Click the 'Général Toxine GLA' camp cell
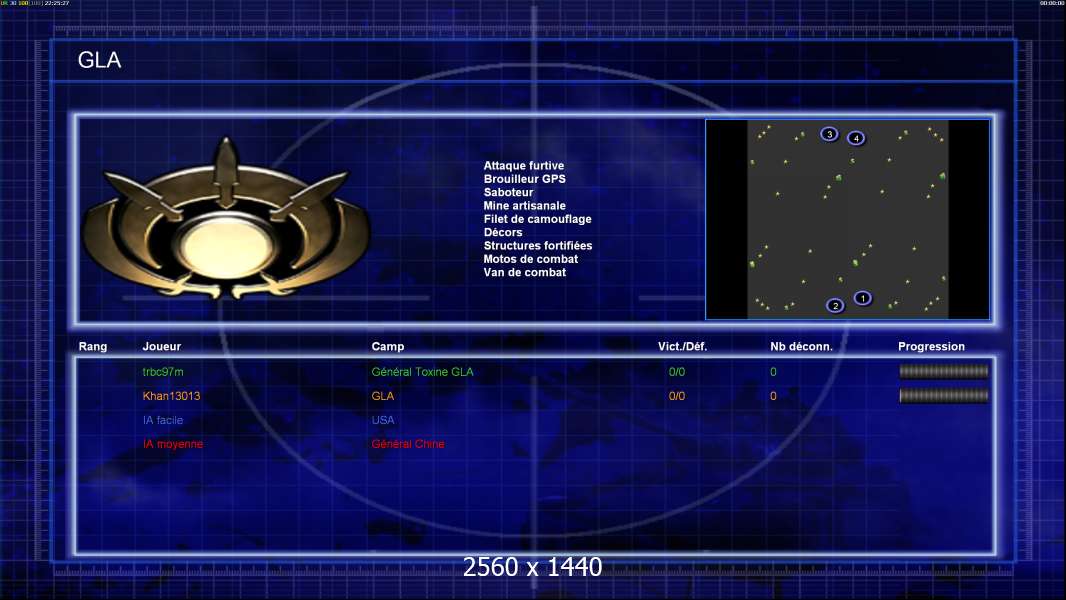The image size is (1066, 600). [422, 372]
